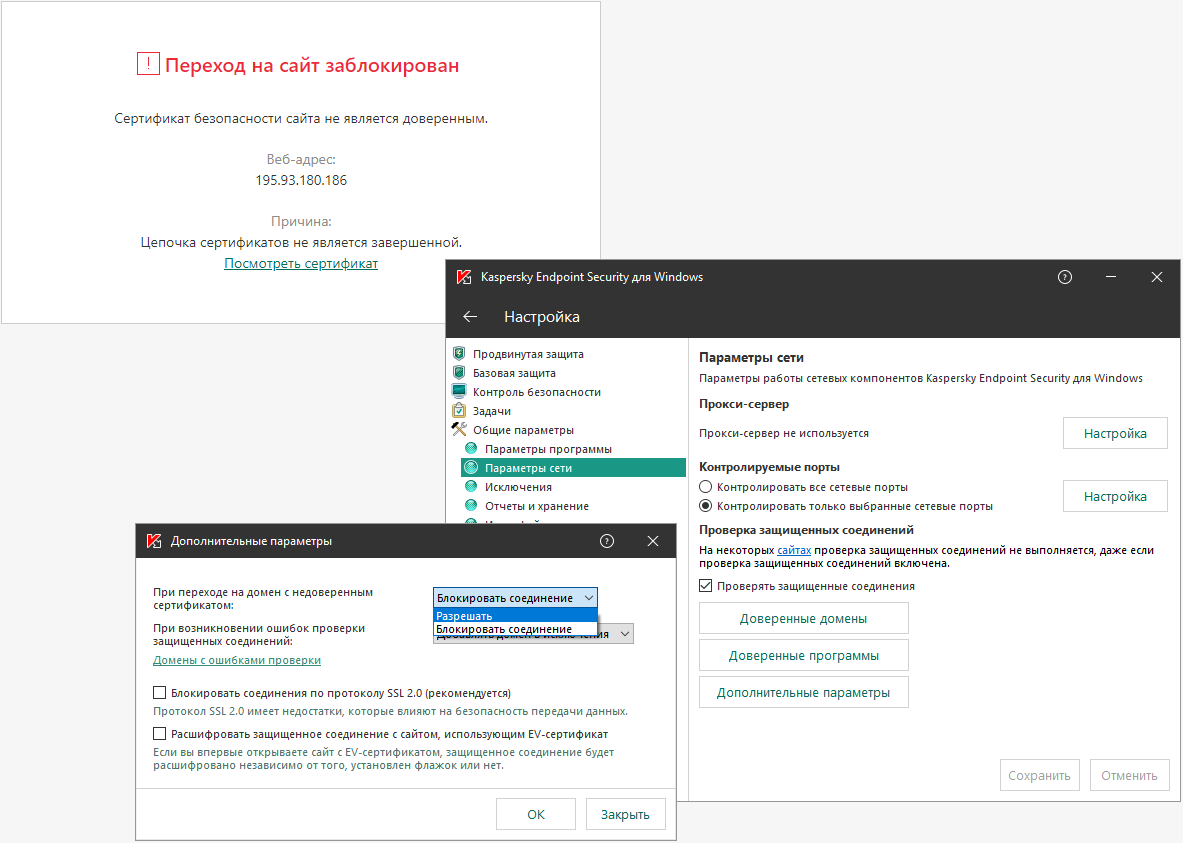Open Посмотреть сертификат link
Viewport: 1183px width, 843px height.
pyautogui.click(x=301, y=263)
